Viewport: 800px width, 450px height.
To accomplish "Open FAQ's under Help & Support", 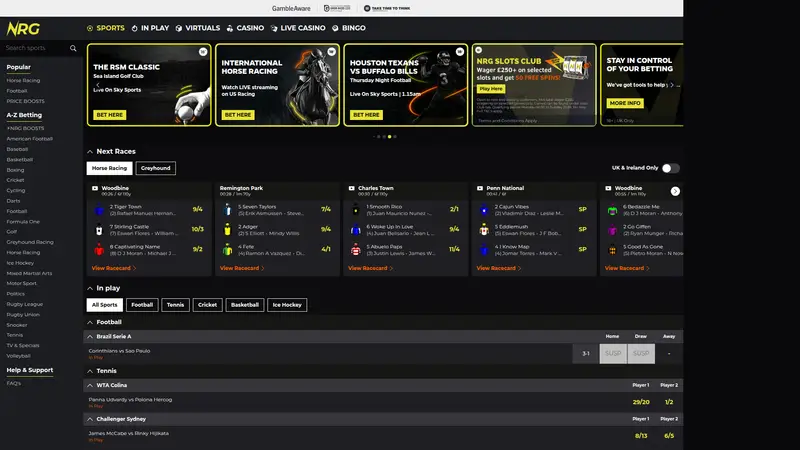I will click(x=14, y=383).
